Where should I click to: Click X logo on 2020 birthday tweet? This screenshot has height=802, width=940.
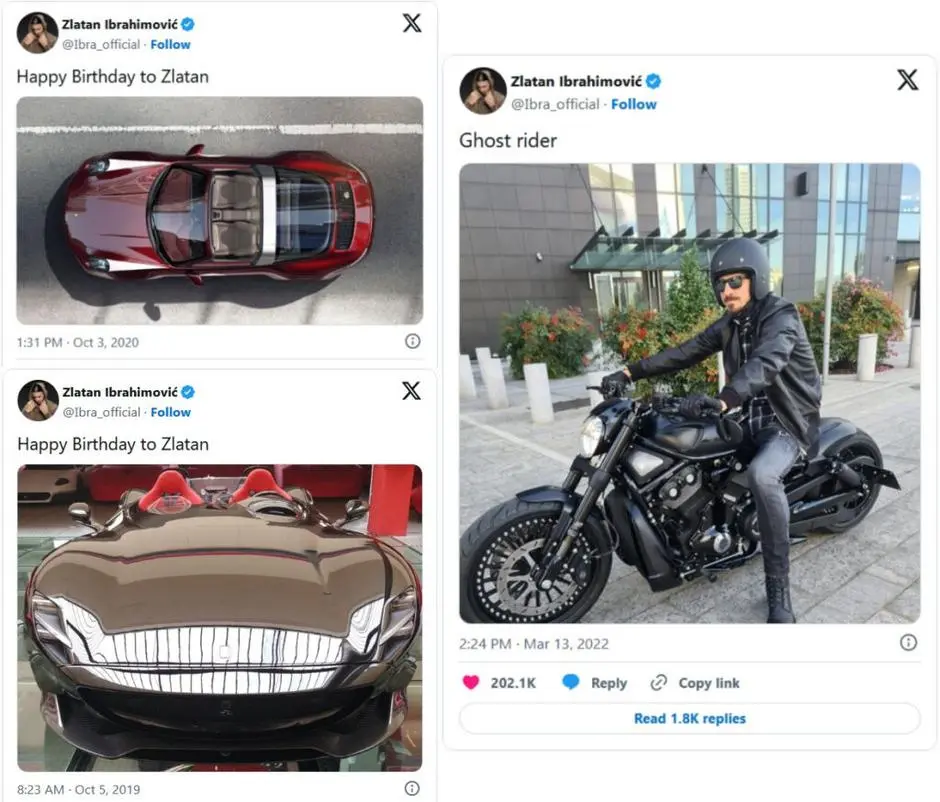point(412,23)
